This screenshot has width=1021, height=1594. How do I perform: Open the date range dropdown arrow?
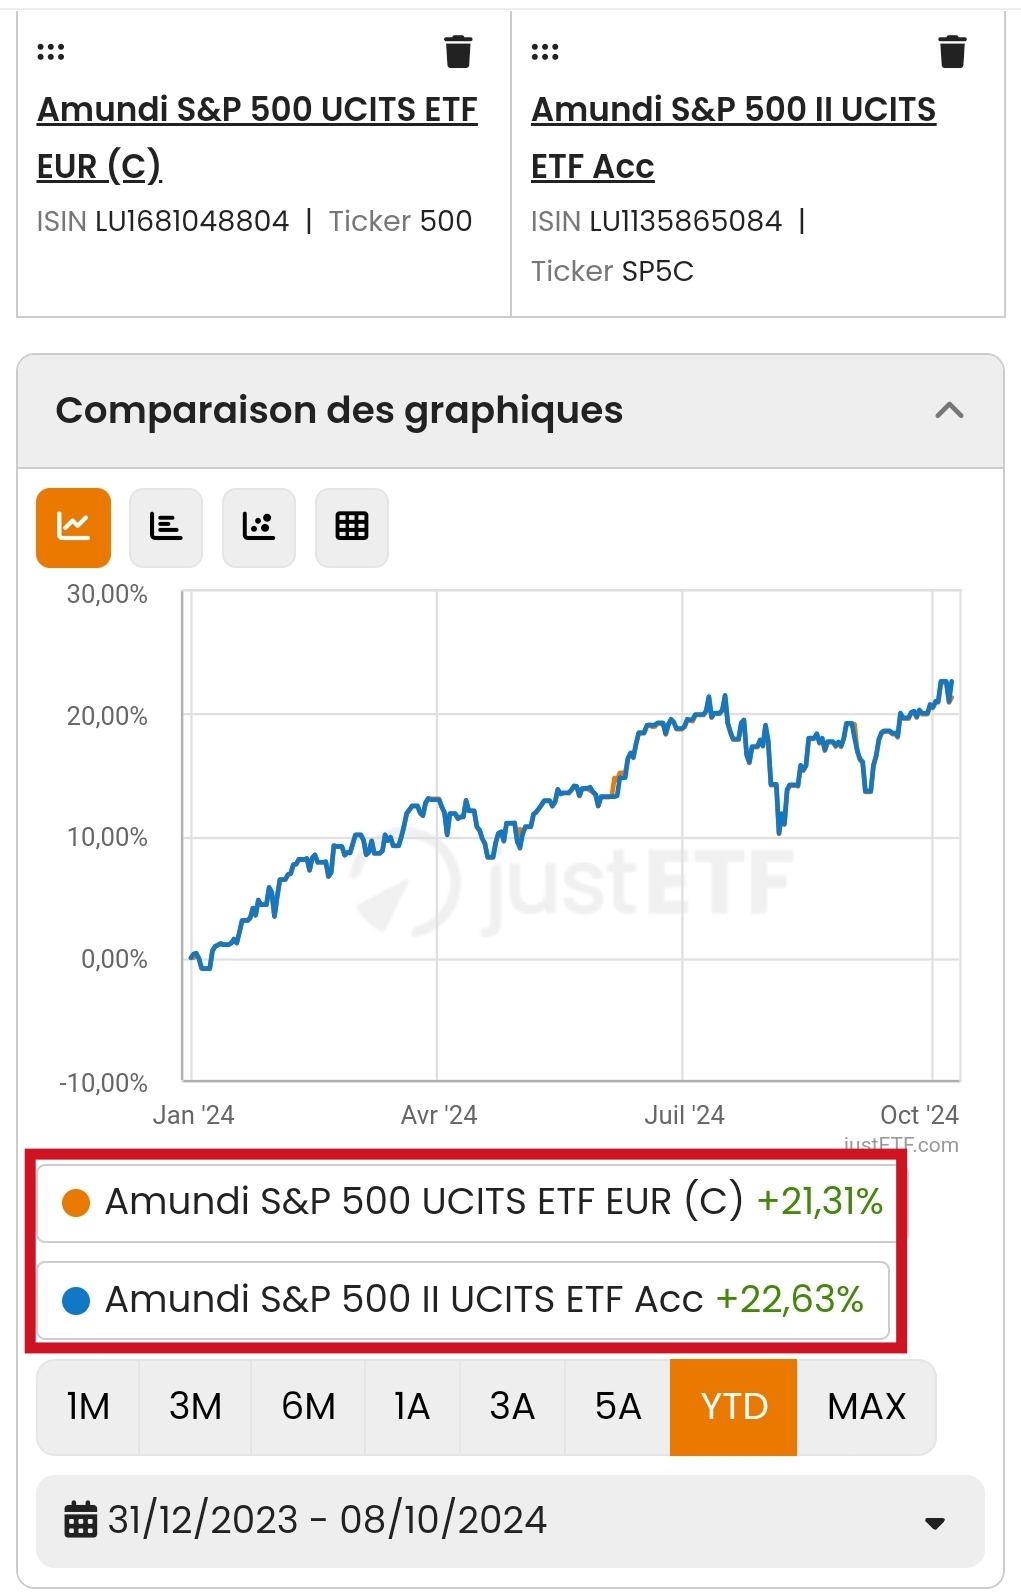pyautogui.click(x=935, y=1523)
